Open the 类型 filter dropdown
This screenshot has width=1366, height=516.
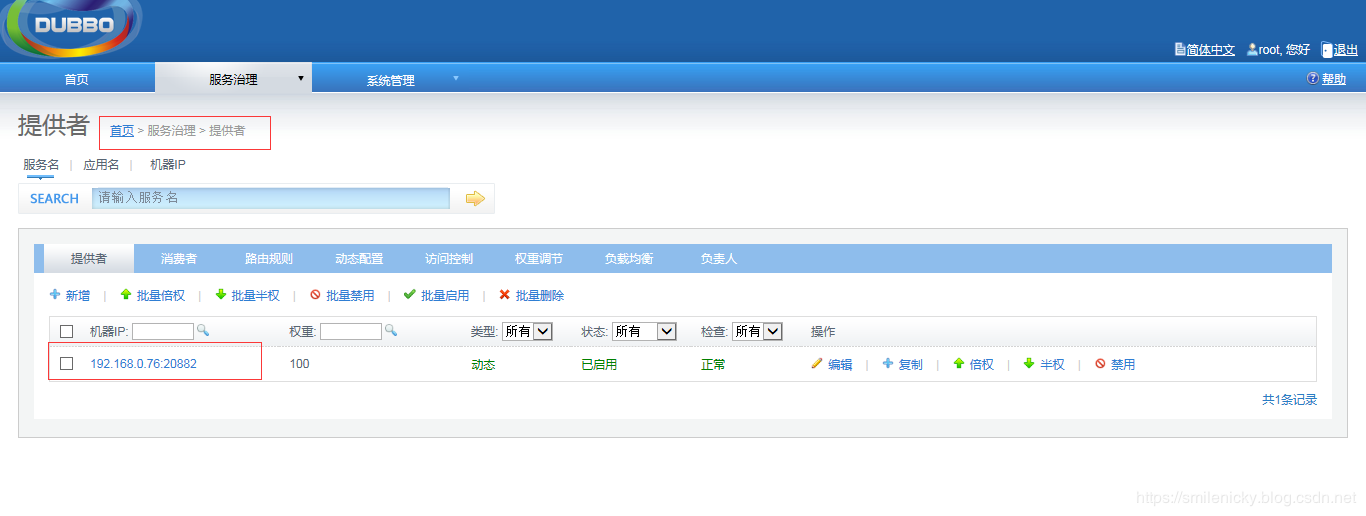pos(527,331)
